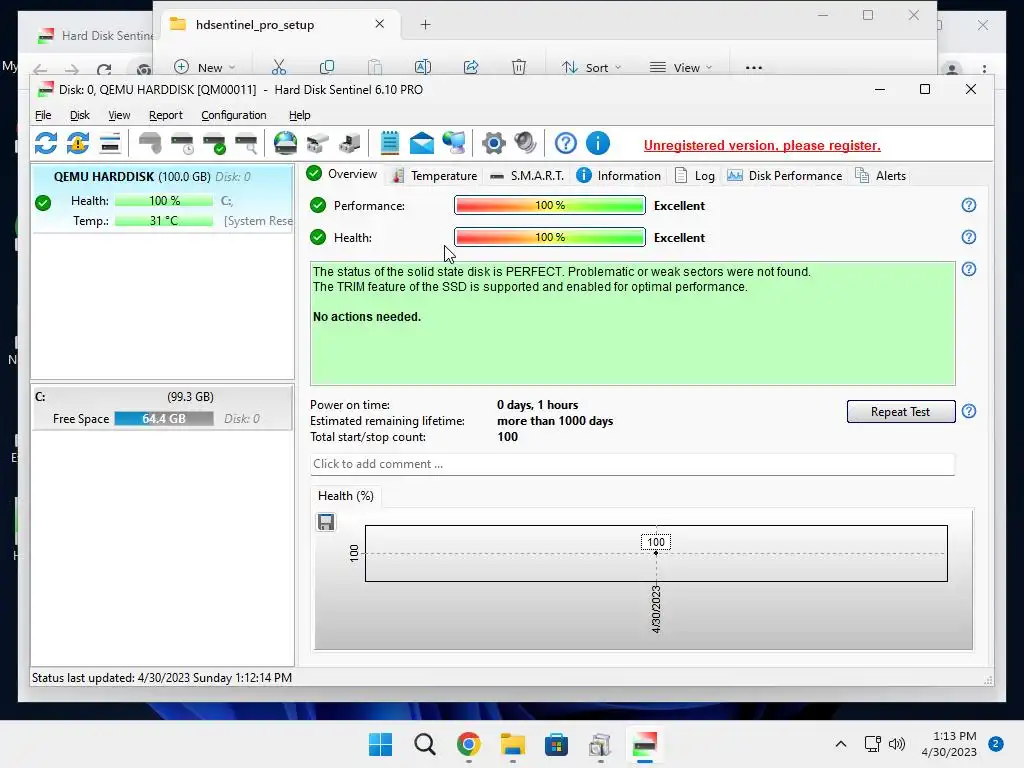Click the Health 100 % gradient bar in Overview
Image resolution: width=1024 pixels, height=768 pixels.
tap(550, 237)
